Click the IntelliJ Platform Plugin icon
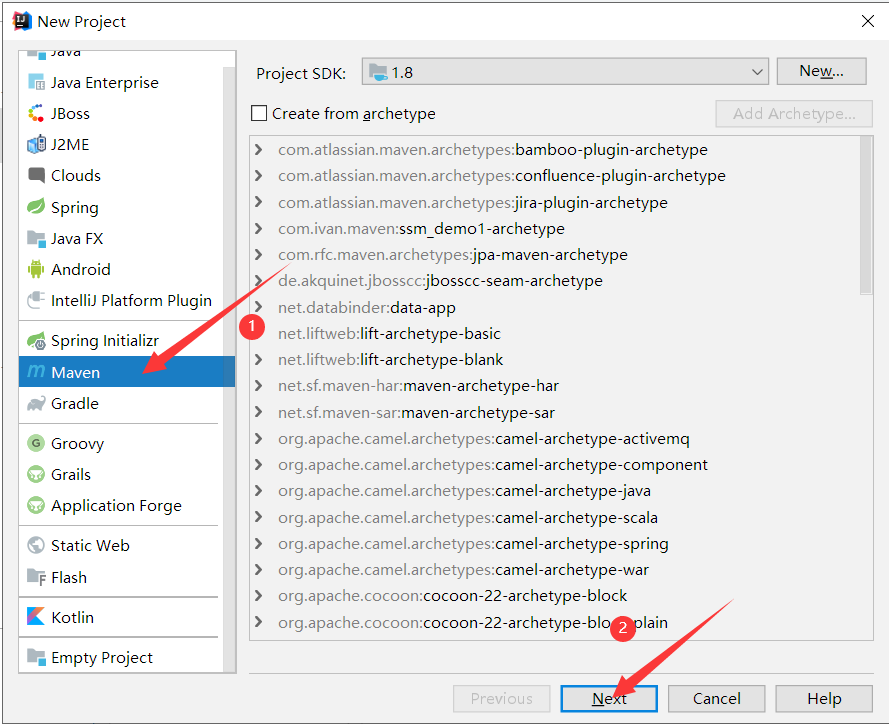 [36, 300]
